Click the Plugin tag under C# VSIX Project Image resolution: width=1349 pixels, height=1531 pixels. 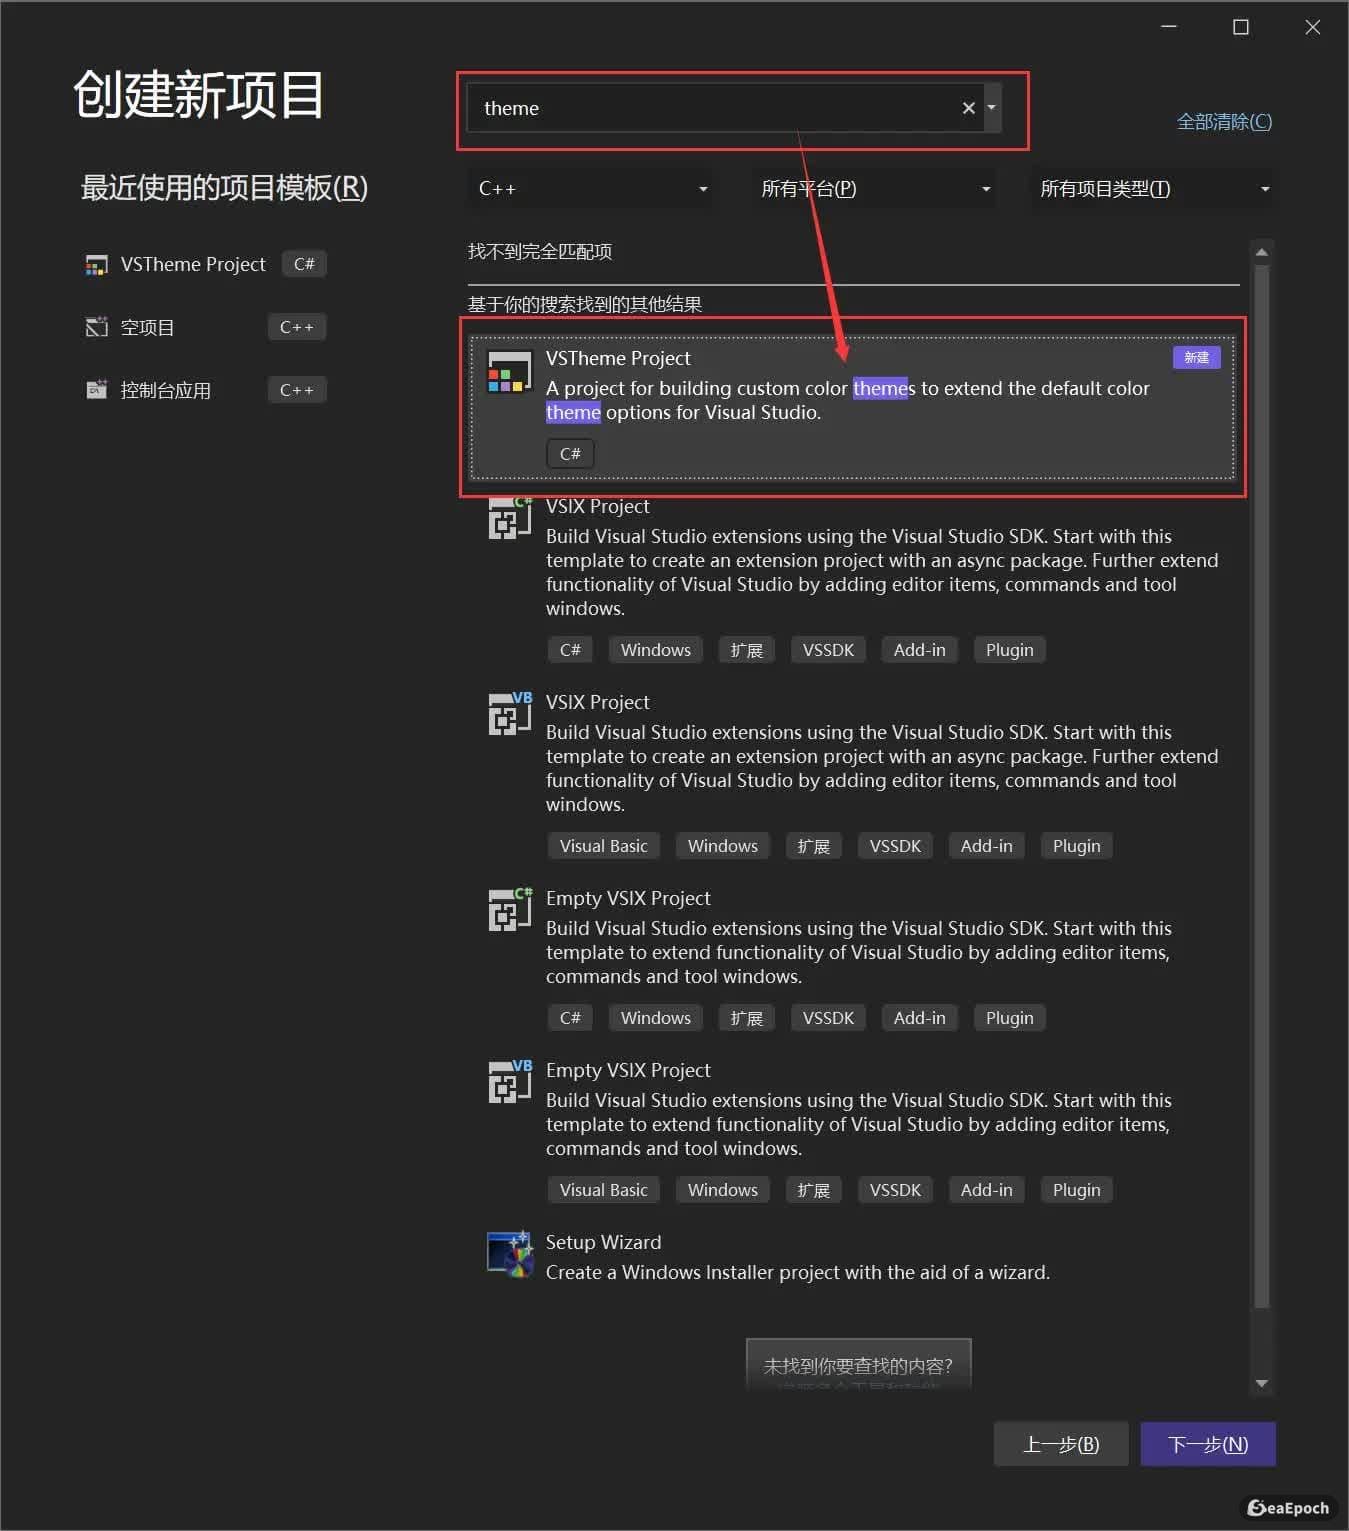click(1009, 650)
